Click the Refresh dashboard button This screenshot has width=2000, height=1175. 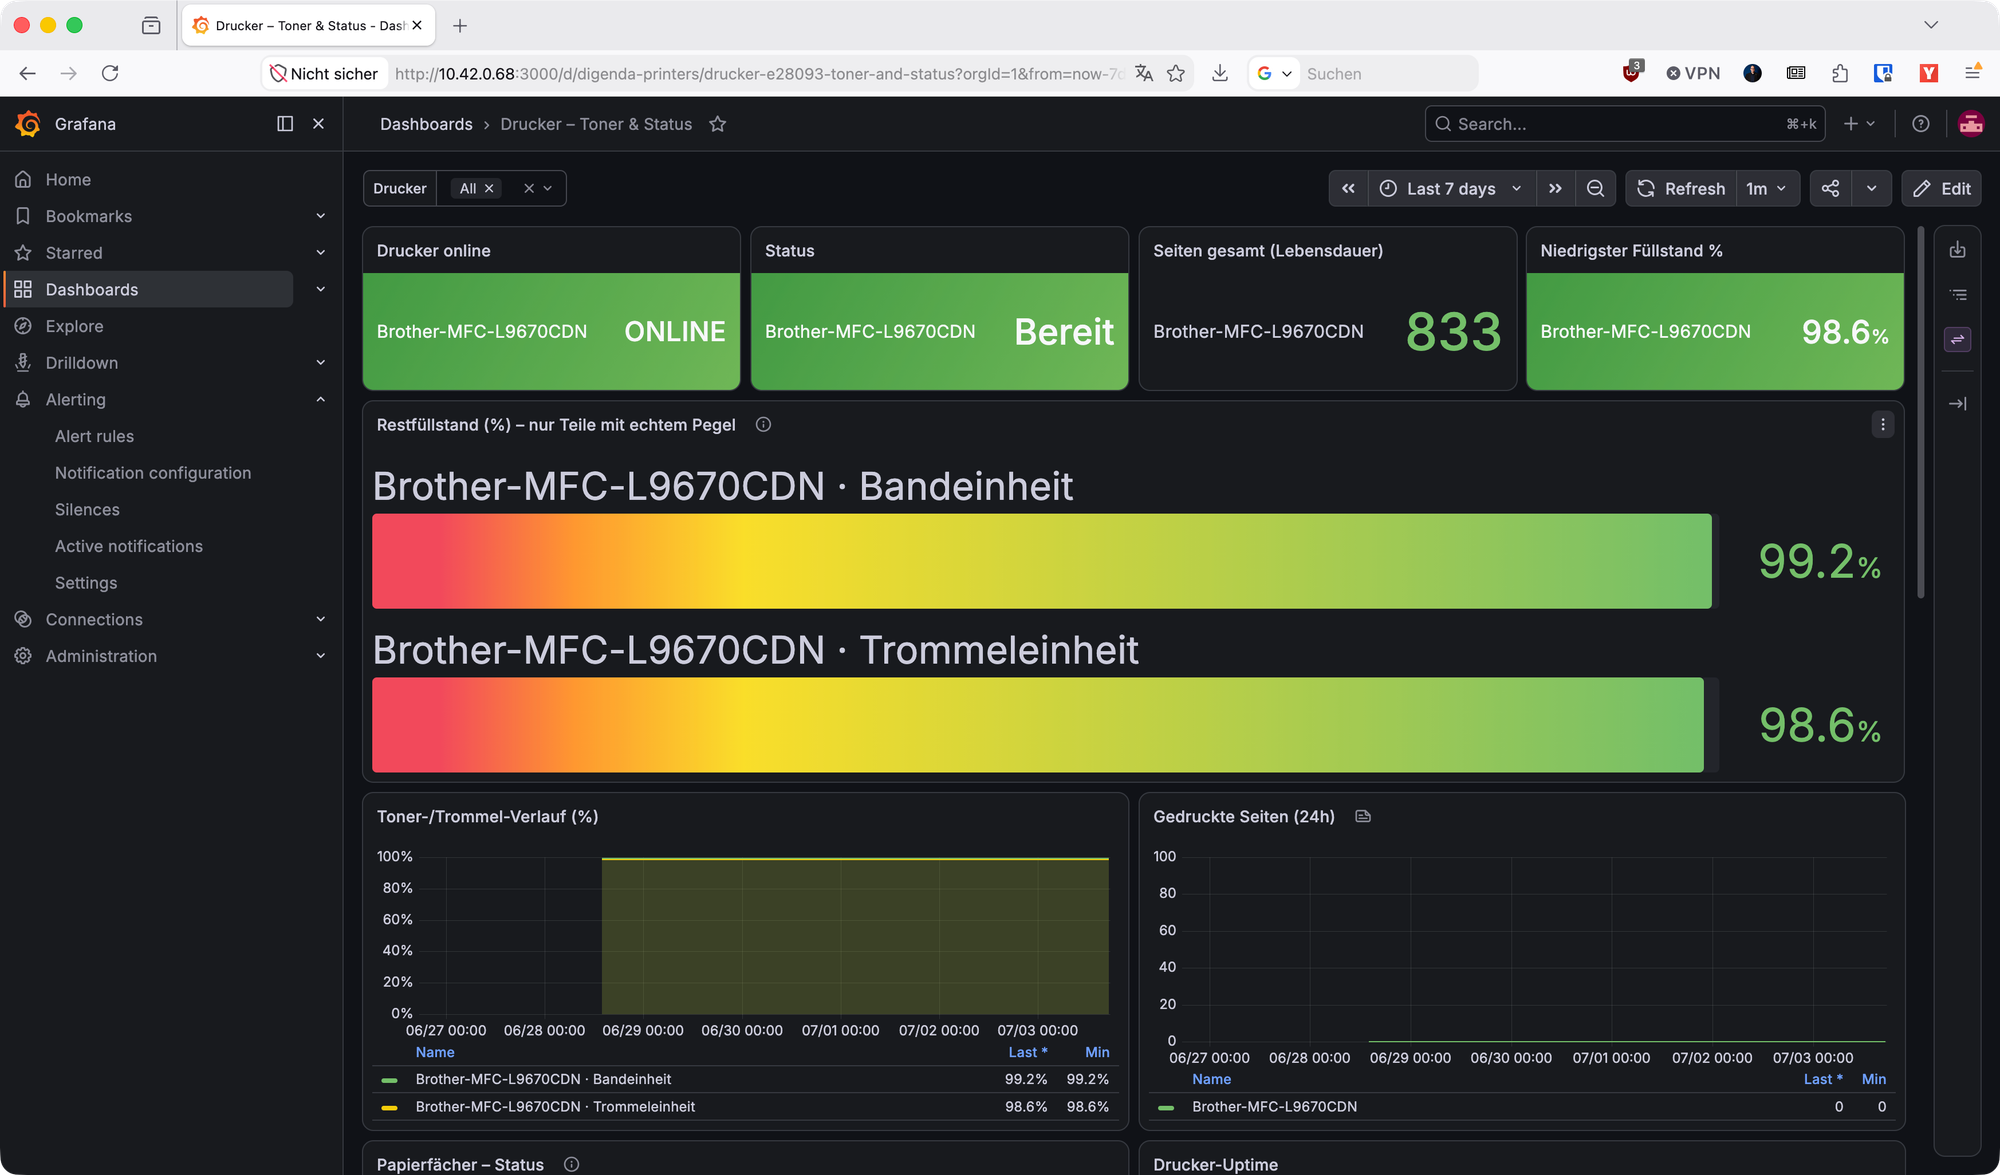tap(1681, 188)
